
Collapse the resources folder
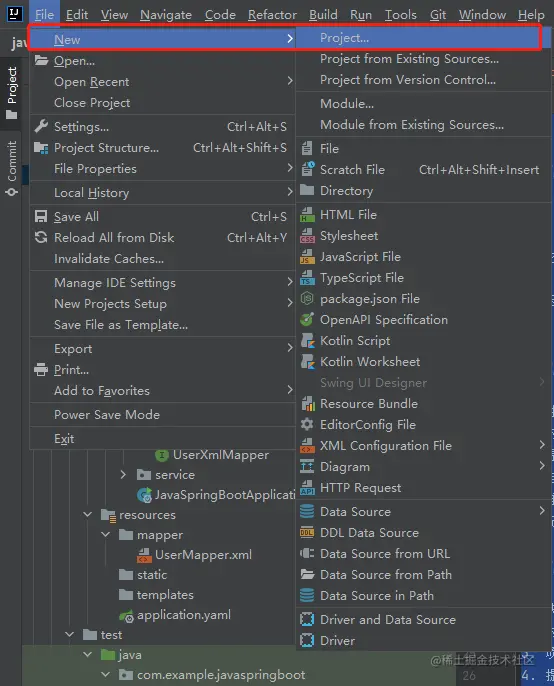pyautogui.click(x=88, y=514)
